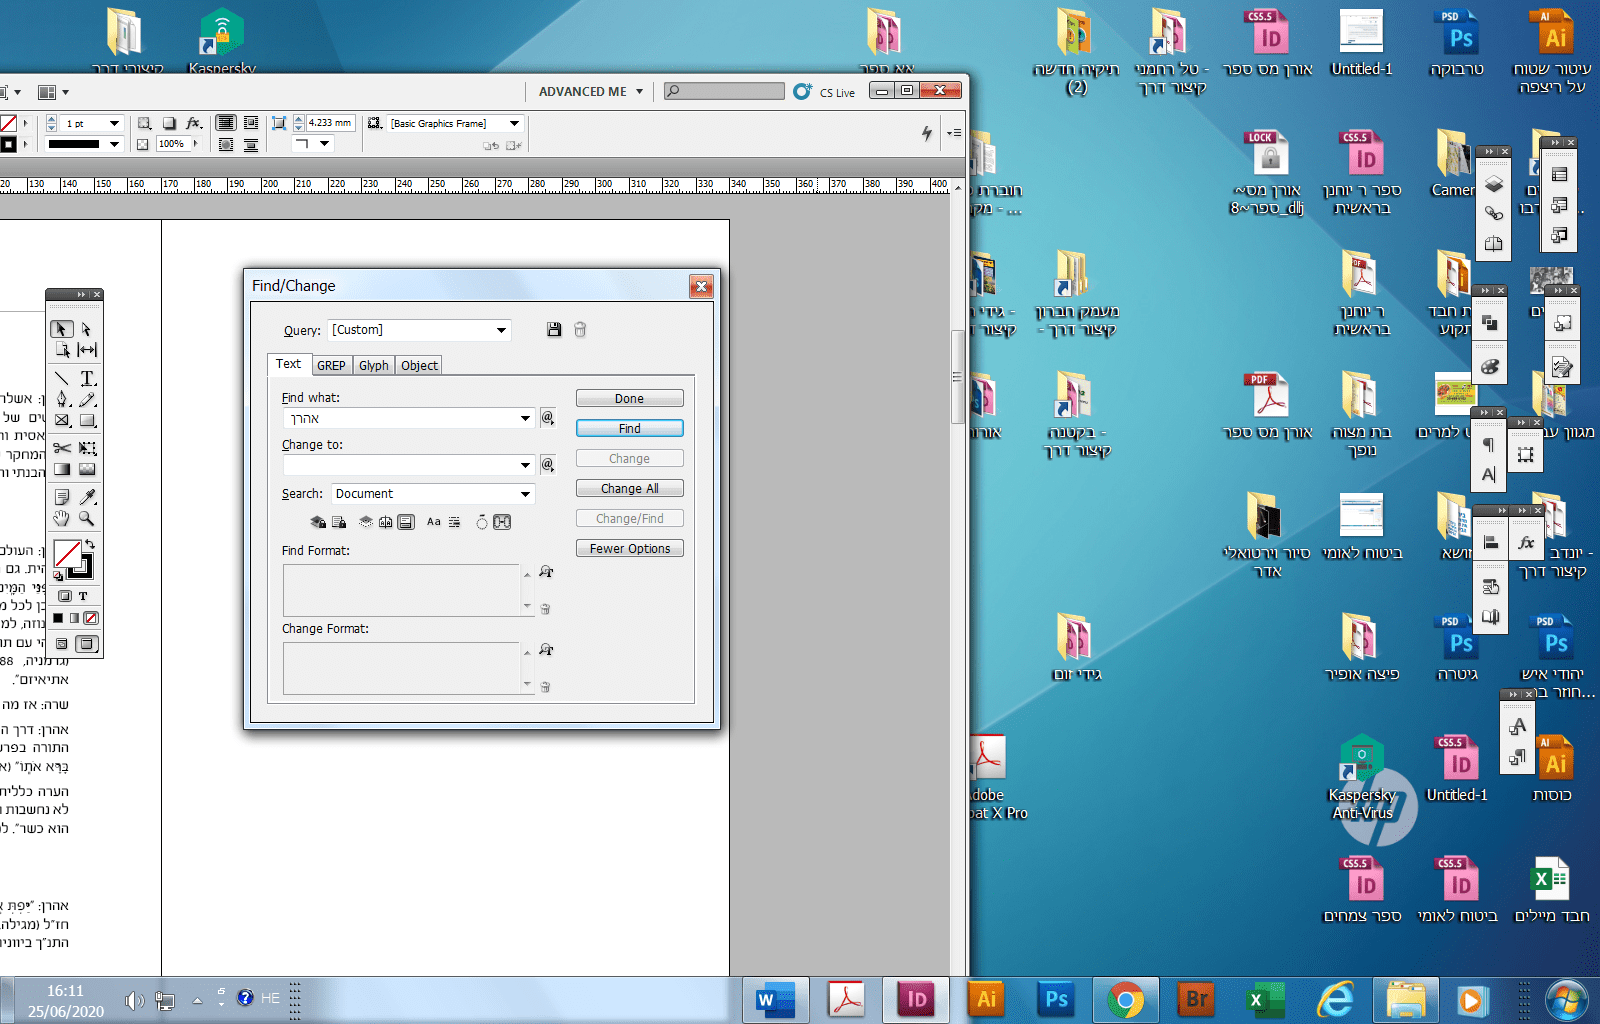Switch to the Glyph tab
The width and height of the screenshot is (1600, 1024).
coord(374,365)
